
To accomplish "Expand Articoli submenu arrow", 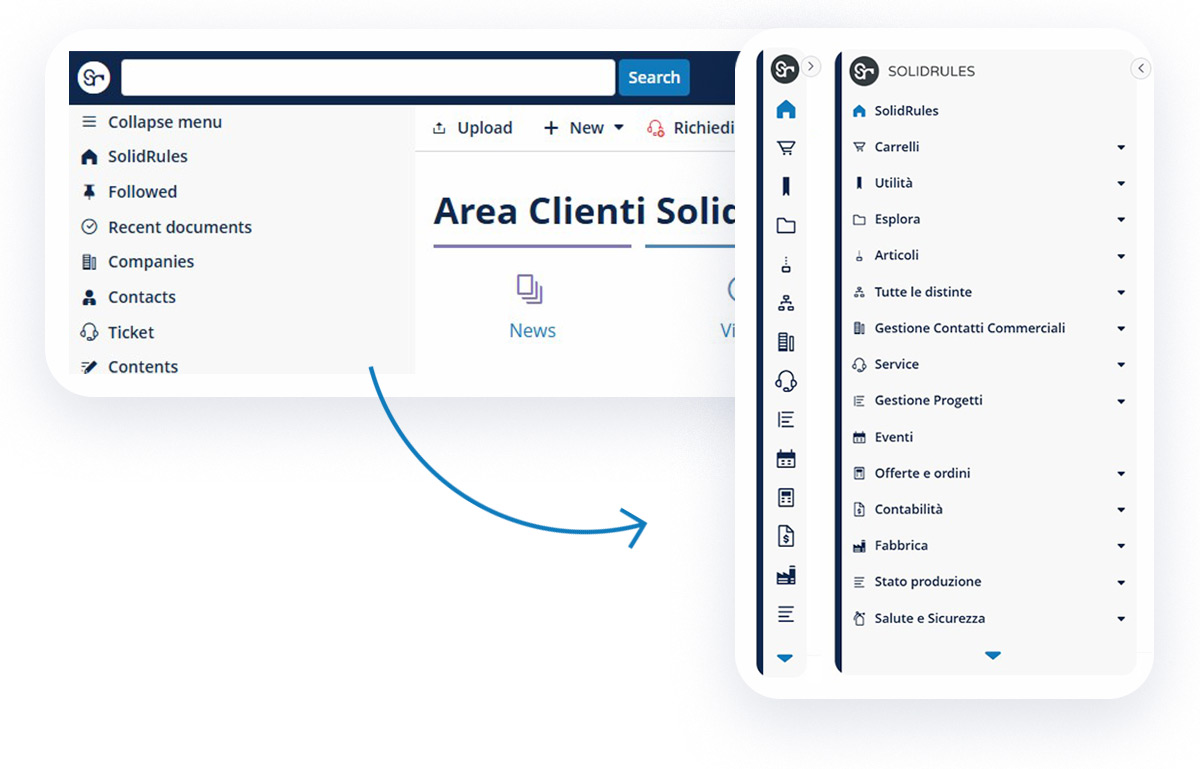I will [x=1121, y=257].
